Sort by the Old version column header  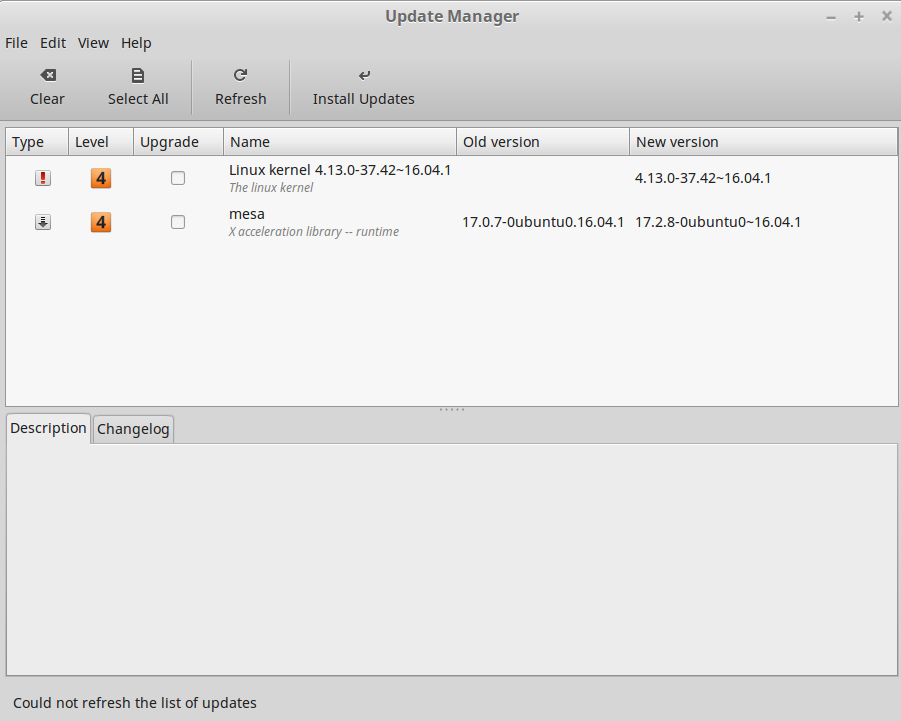(543, 142)
